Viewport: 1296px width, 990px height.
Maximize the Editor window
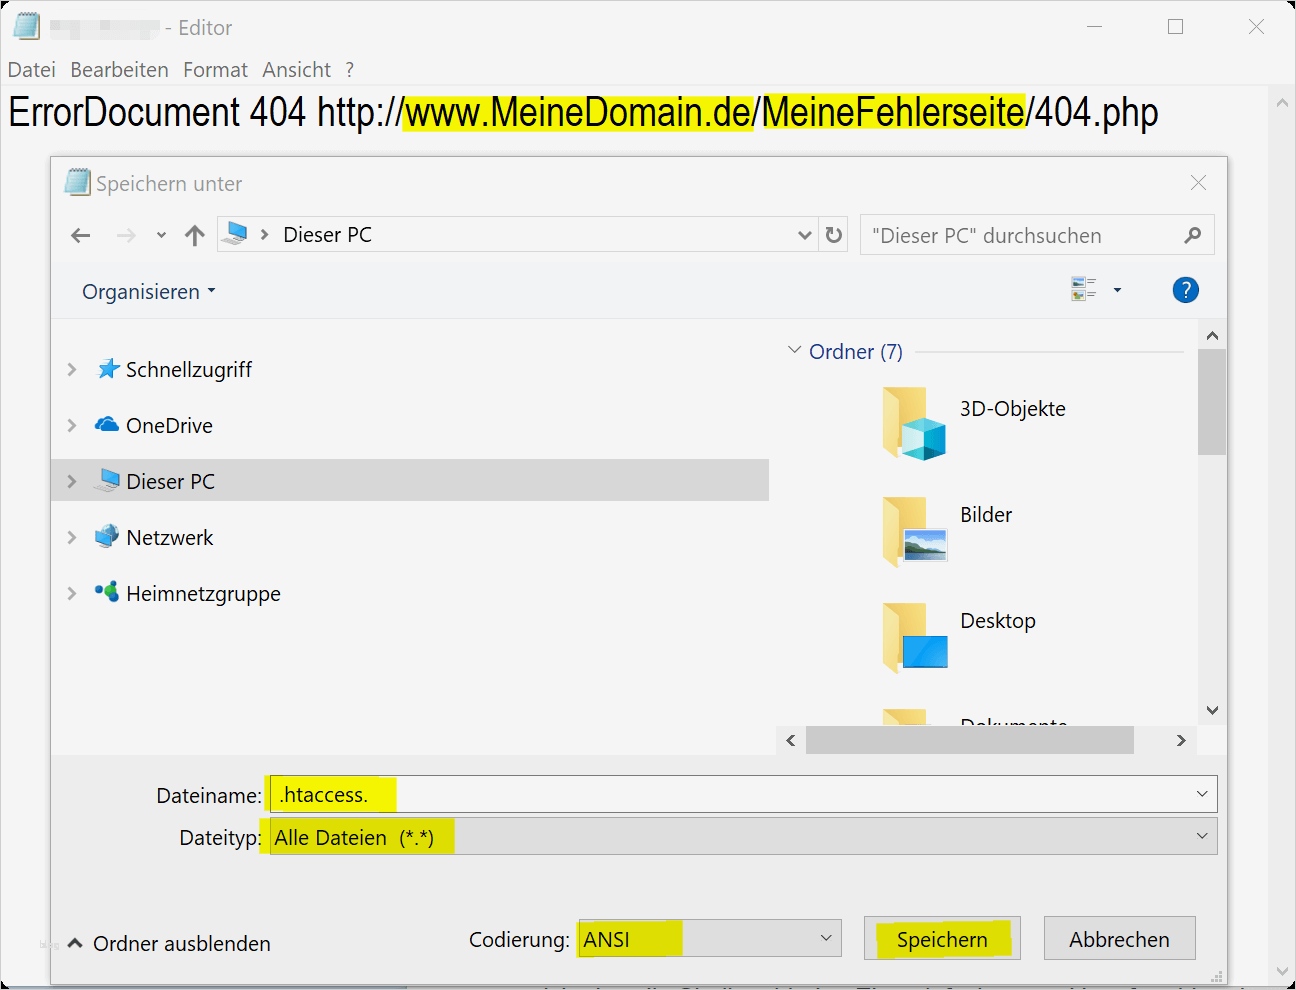pyautogui.click(x=1176, y=27)
